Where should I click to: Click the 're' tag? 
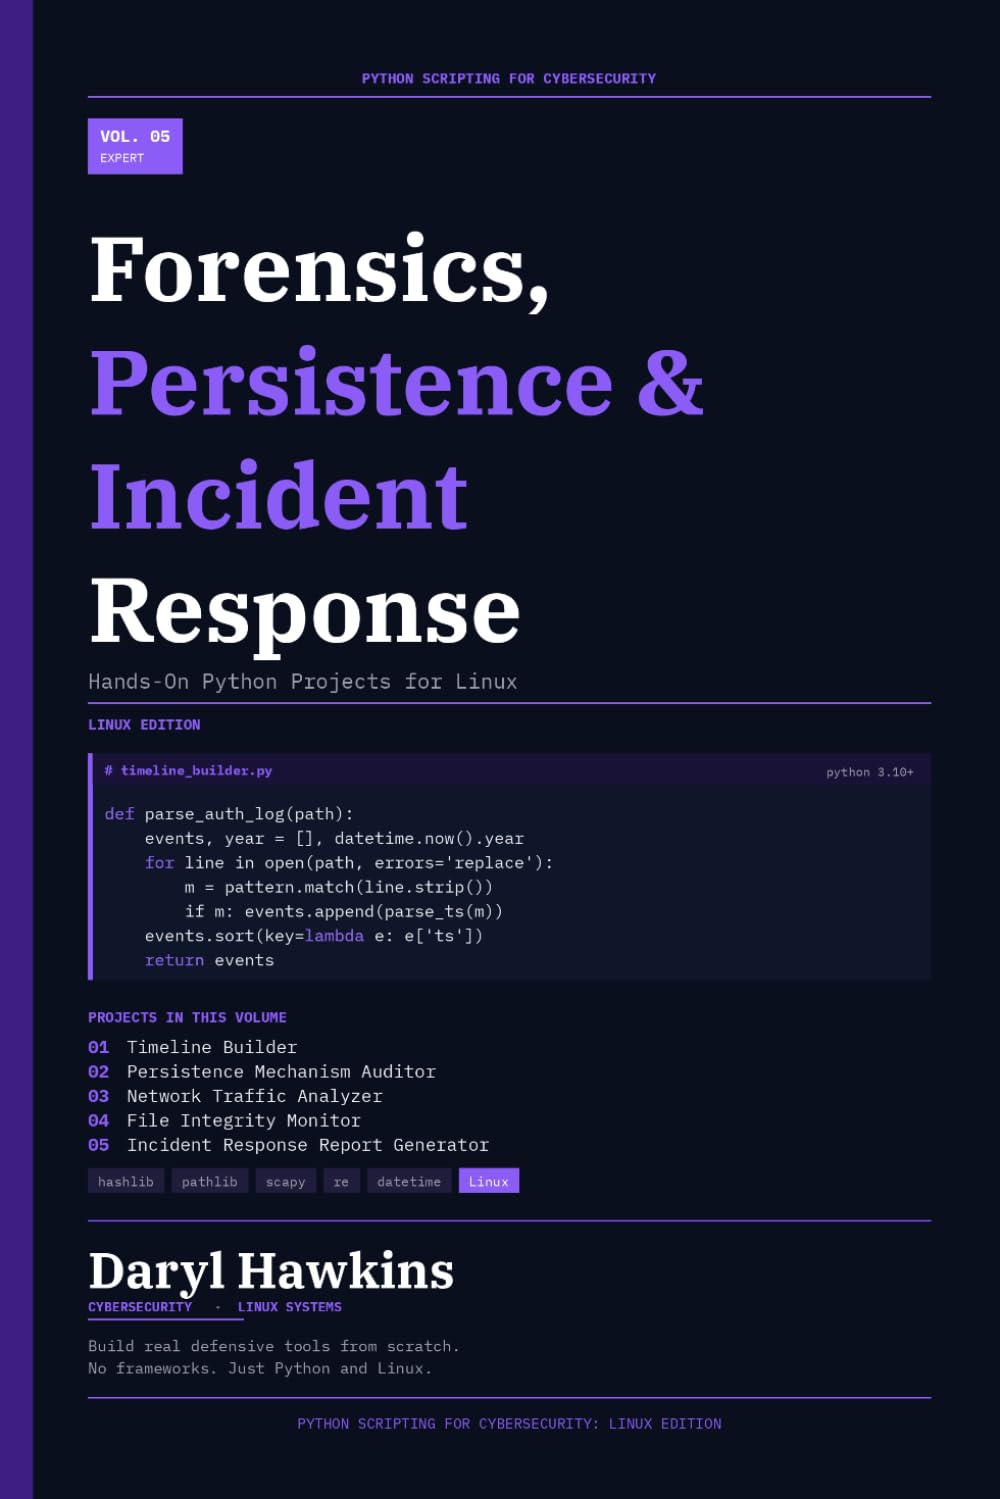pos(341,1181)
